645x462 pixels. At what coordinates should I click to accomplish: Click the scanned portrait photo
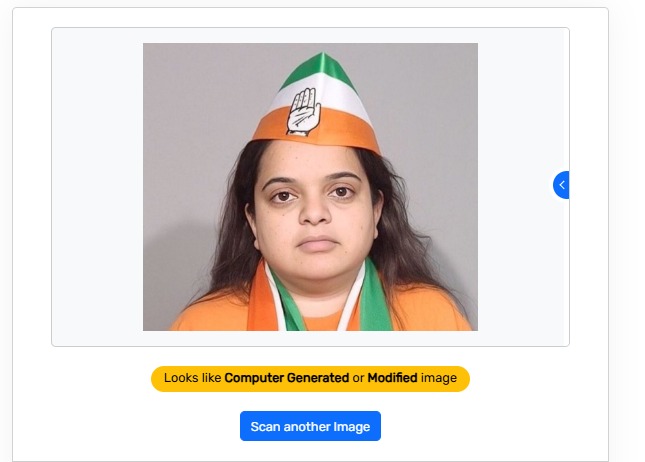coord(311,187)
